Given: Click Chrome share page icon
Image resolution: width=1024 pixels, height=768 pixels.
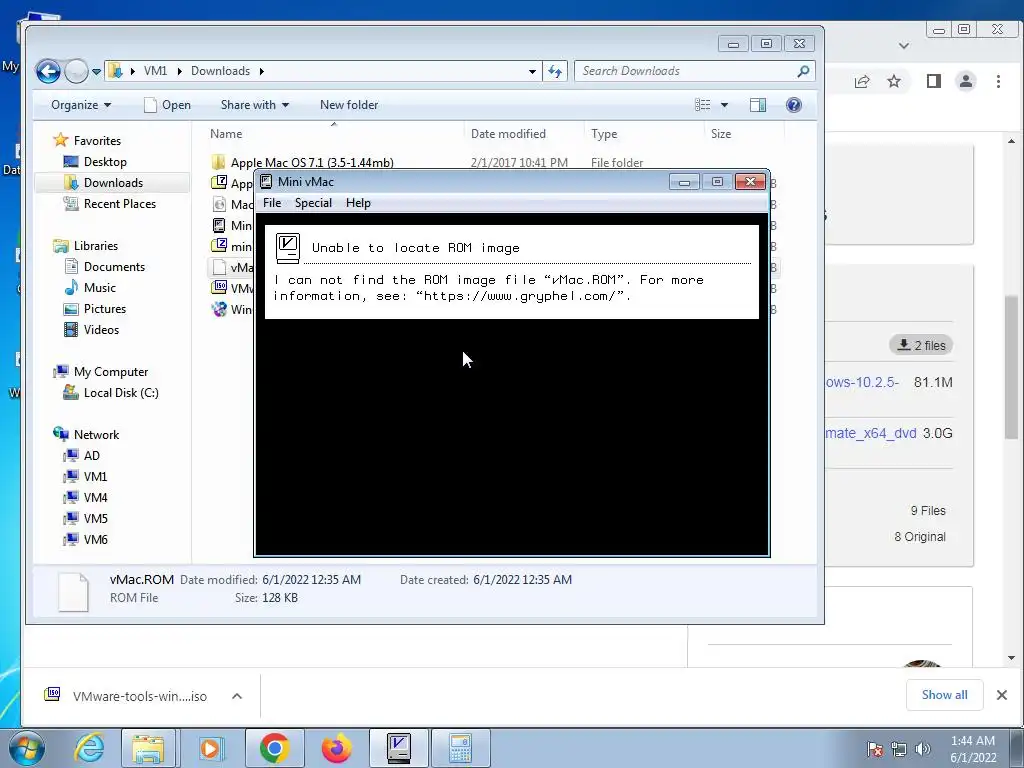Looking at the screenshot, I should pos(862,81).
